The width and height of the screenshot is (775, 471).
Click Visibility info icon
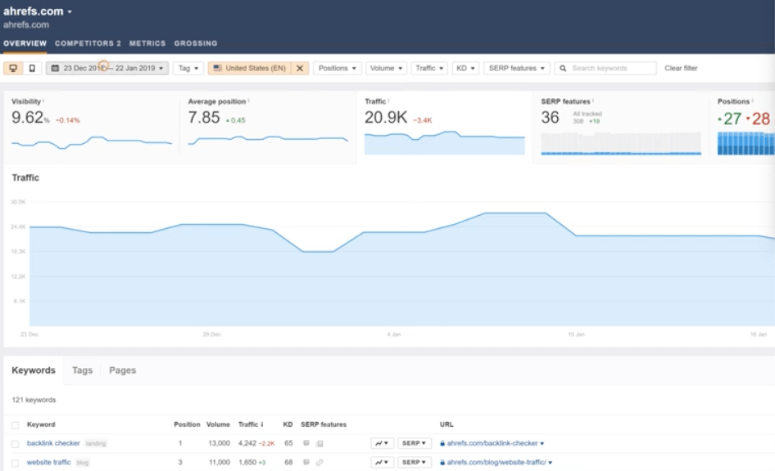[43, 100]
